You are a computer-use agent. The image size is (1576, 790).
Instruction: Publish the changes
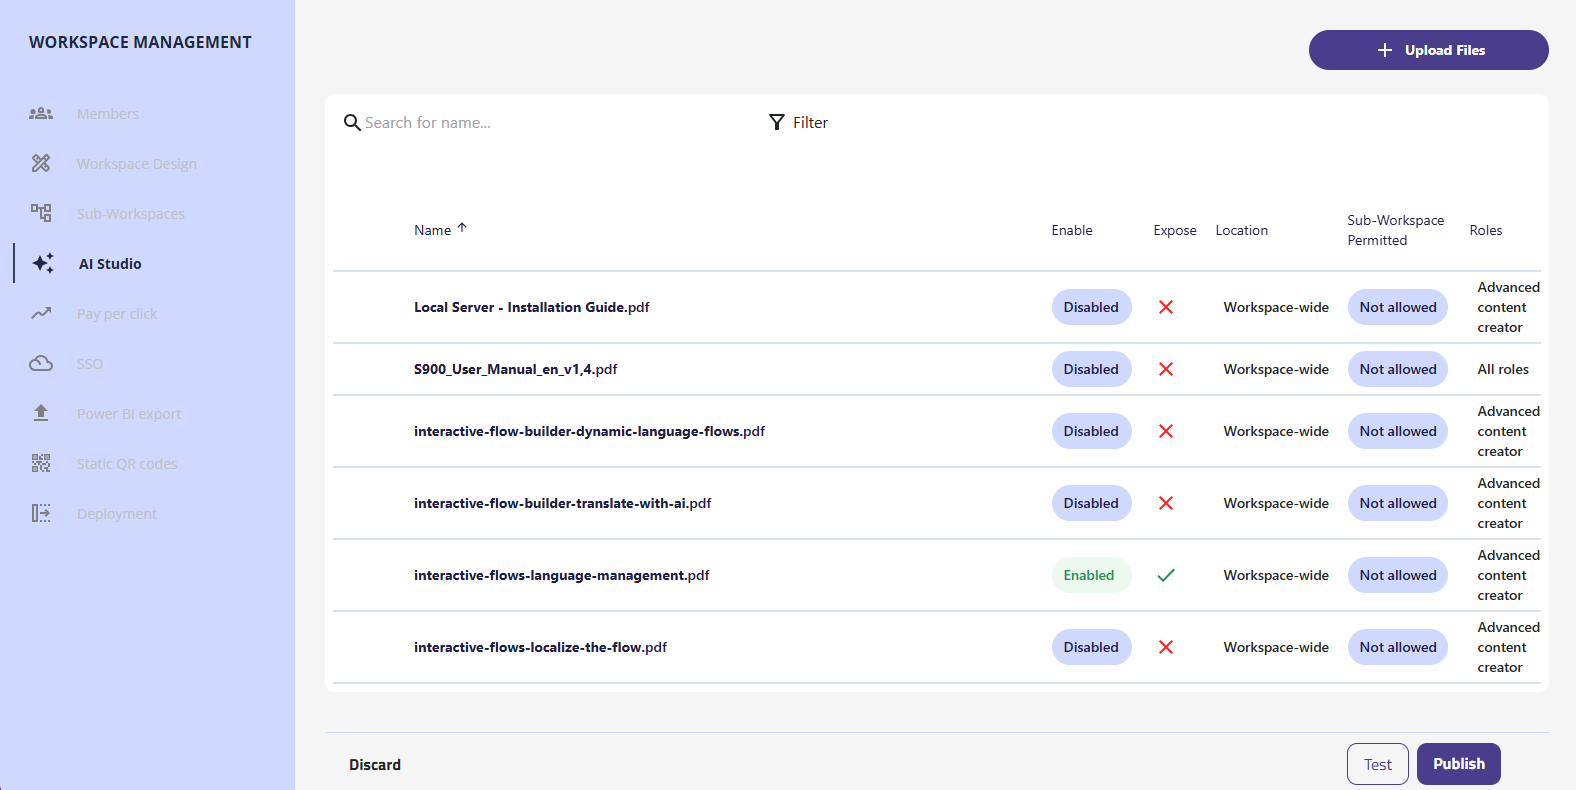click(1458, 764)
